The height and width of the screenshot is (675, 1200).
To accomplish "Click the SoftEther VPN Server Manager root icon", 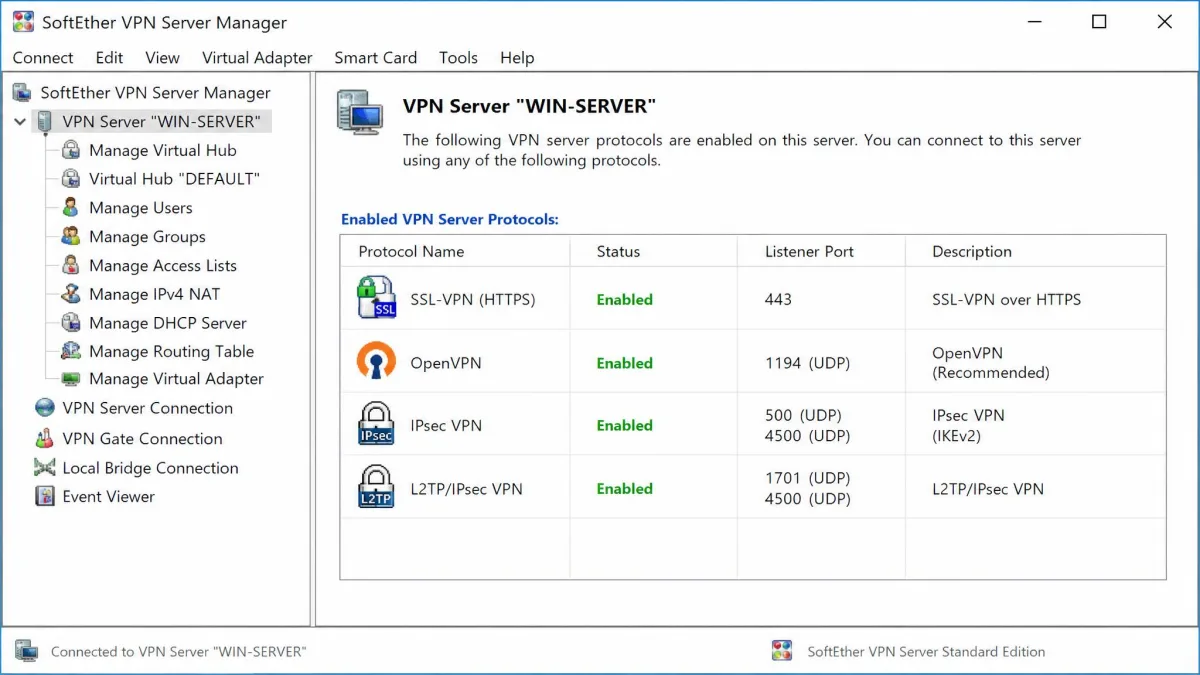I will pos(22,93).
